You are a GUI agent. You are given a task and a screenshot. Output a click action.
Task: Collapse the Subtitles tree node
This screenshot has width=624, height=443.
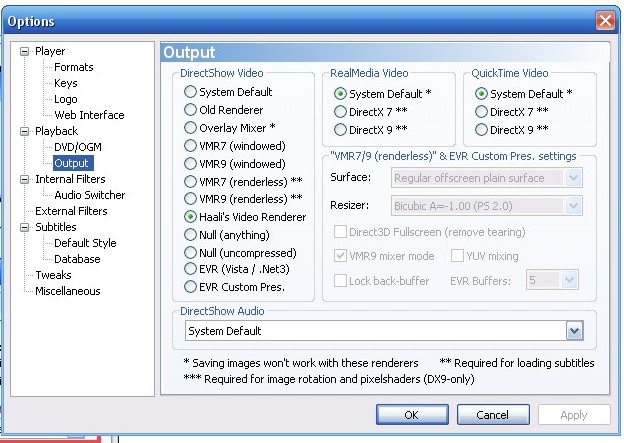point(25,227)
